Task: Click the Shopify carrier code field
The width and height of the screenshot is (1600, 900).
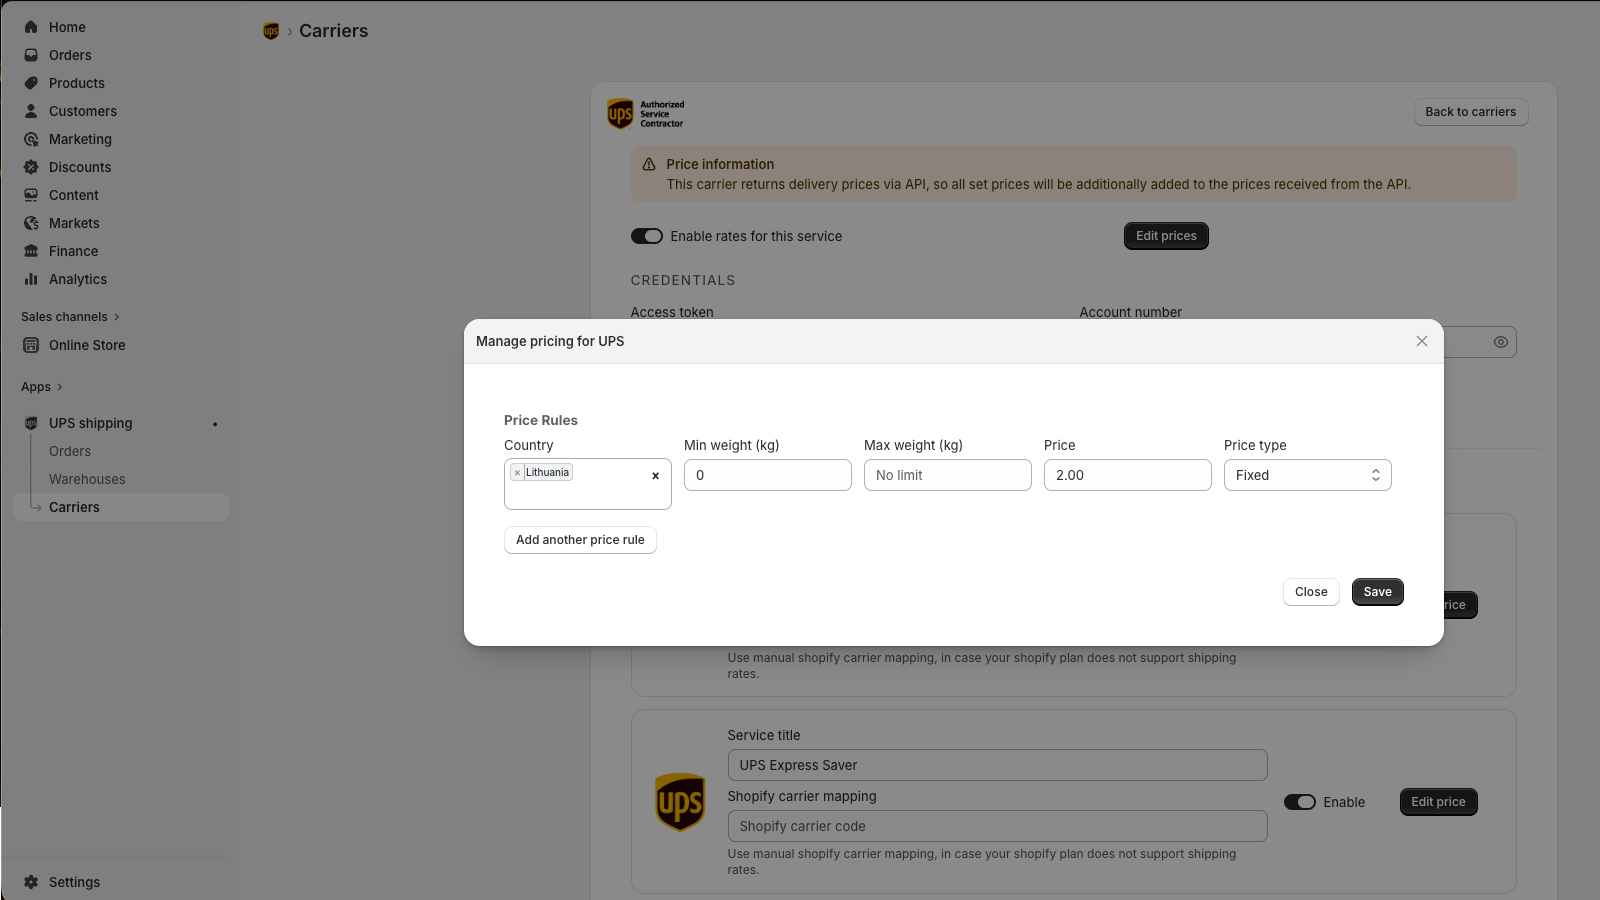Action: 998,826
